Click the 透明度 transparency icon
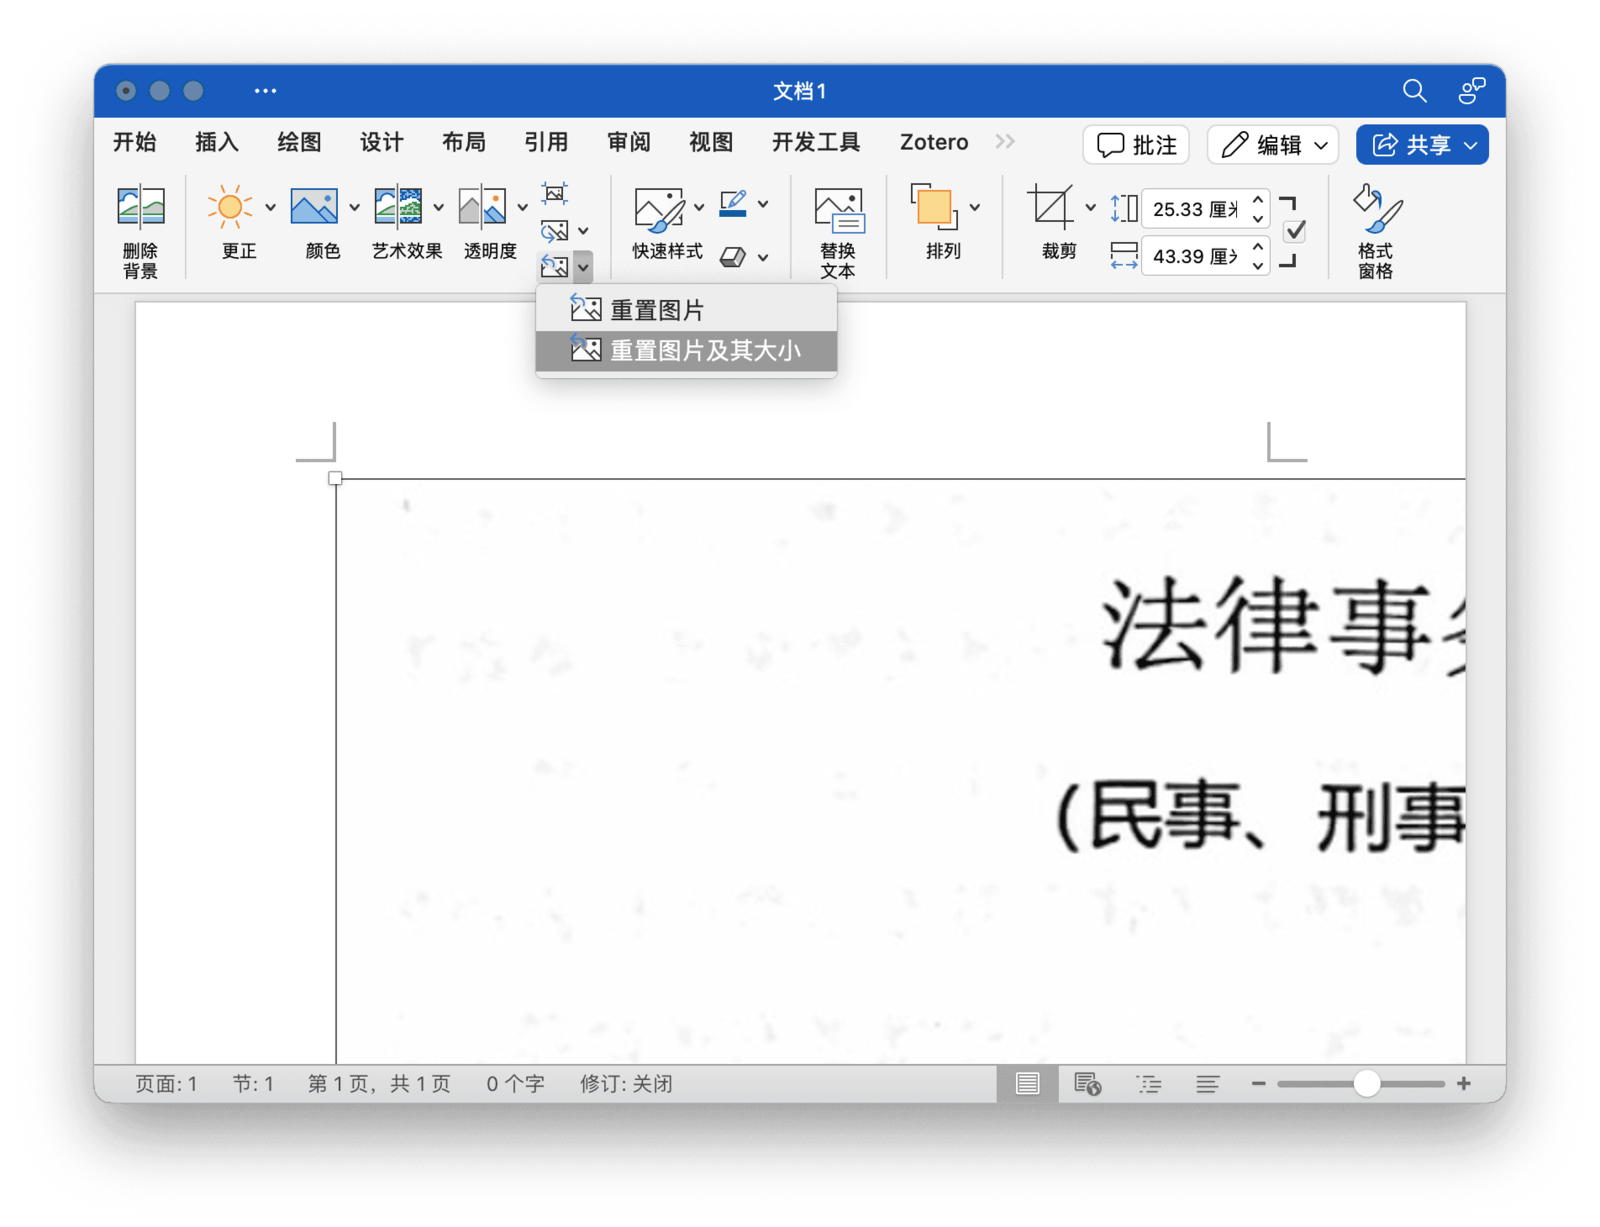 483,207
